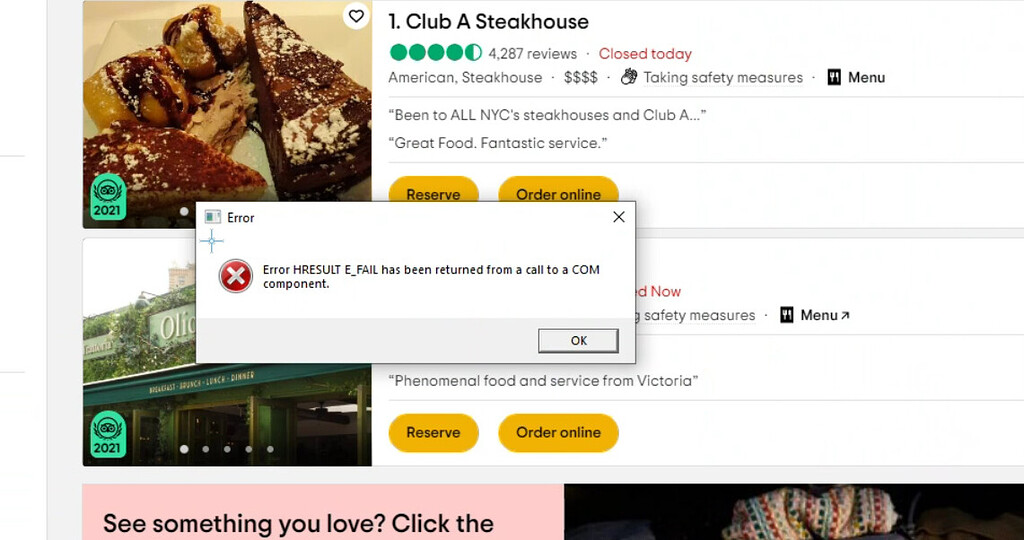Reserve a table at Club A Steakhouse
1024x540 pixels.
434,191
